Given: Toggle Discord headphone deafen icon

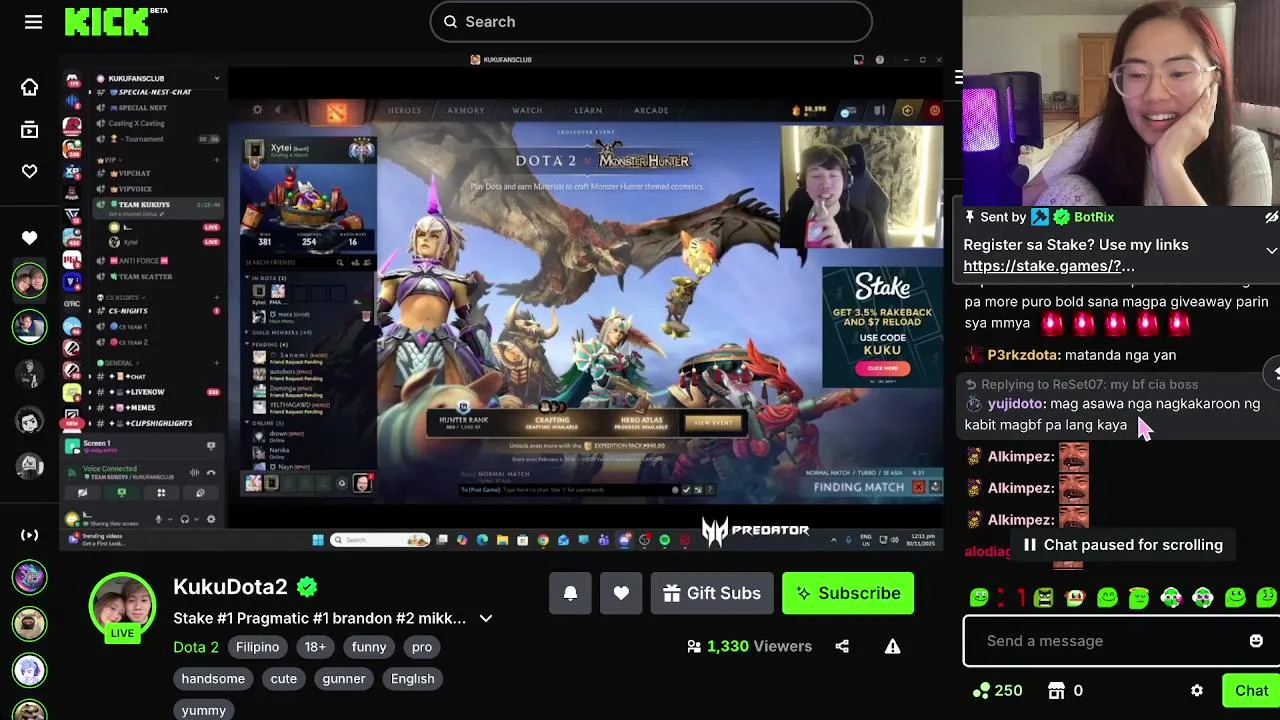Looking at the screenshot, I should [184, 519].
